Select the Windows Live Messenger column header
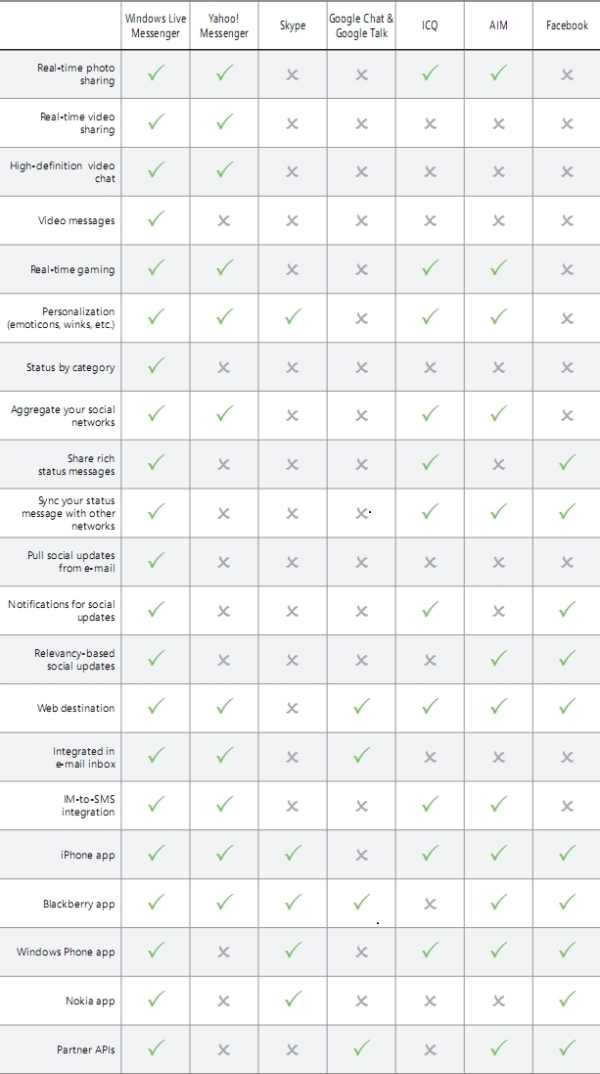 (155, 25)
